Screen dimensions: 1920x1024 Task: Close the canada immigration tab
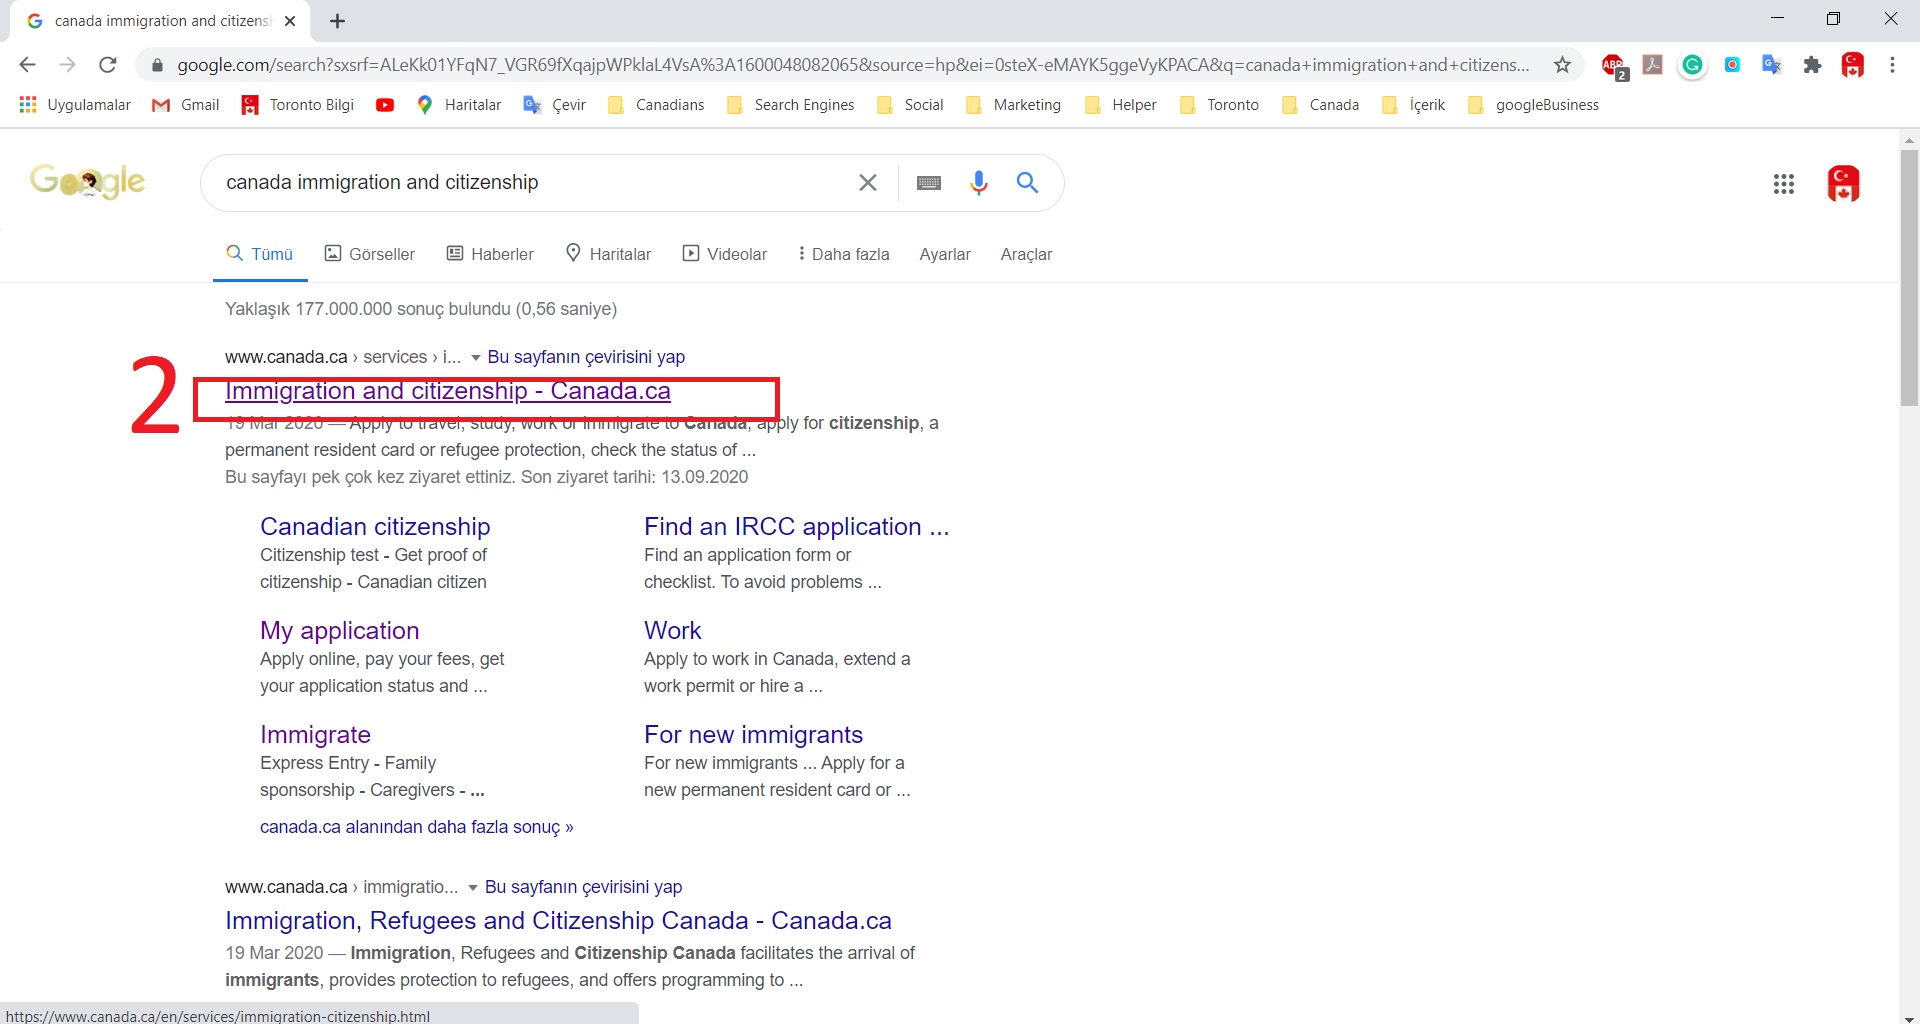(290, 21)
